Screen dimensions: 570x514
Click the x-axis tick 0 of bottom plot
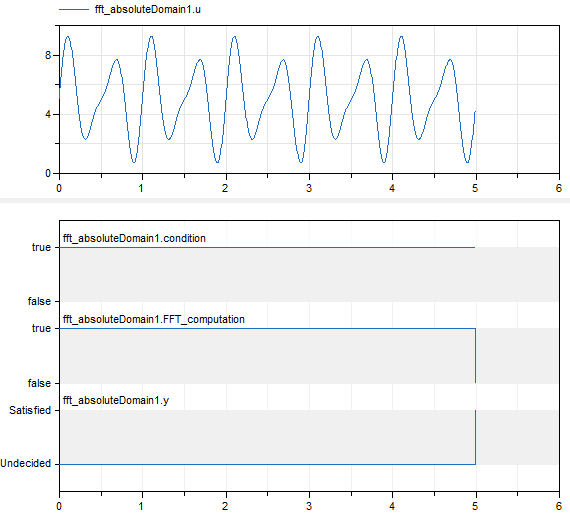pyautogui.click(x=59, y=506)
